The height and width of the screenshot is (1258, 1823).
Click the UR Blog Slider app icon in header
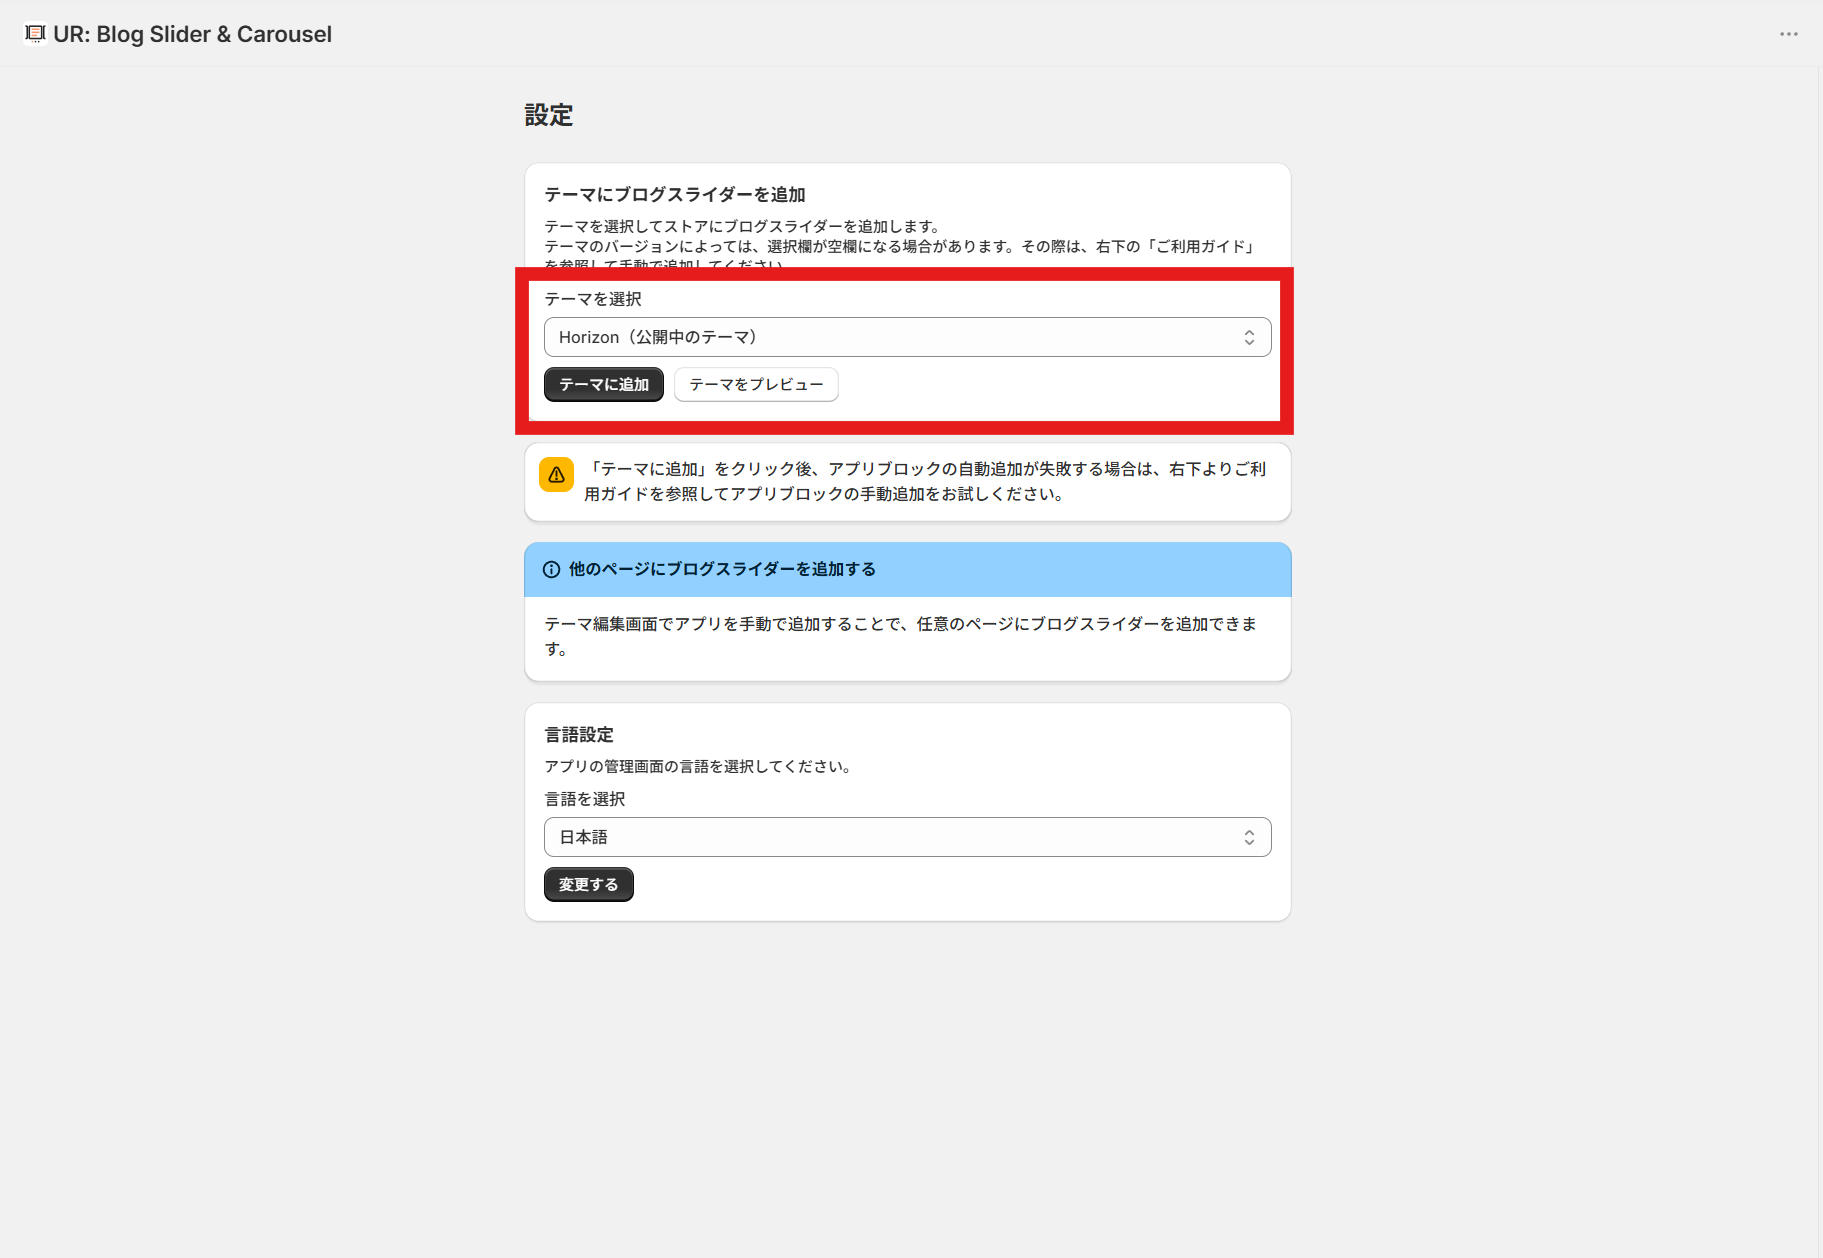point(37,33)
